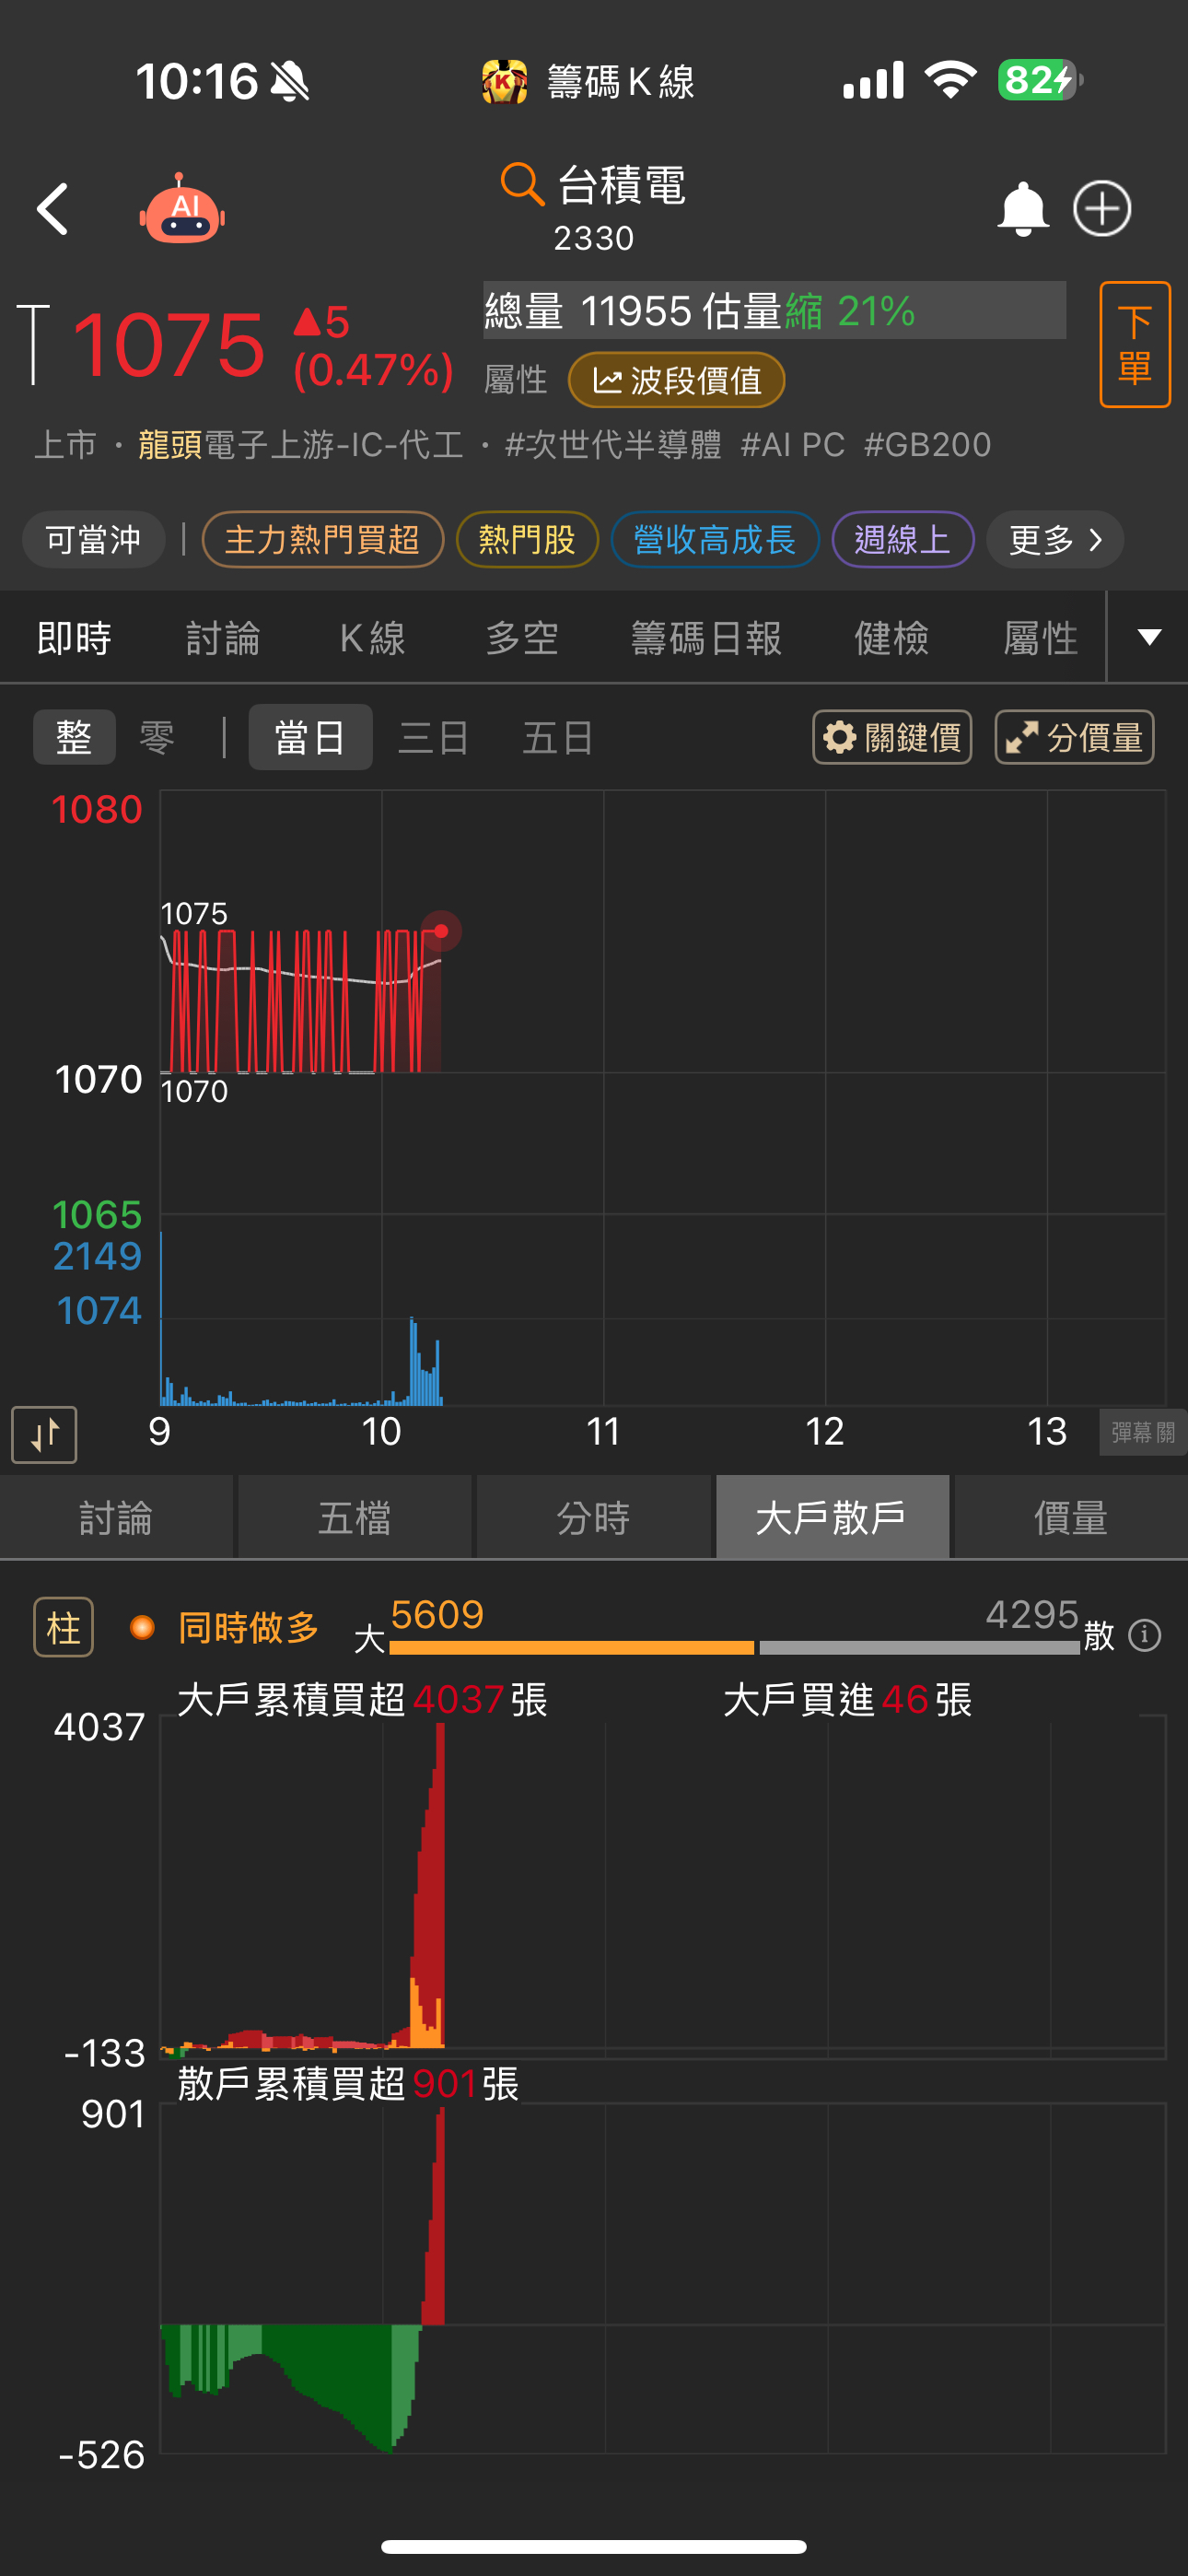This screenshot has width=1188, height=2576.
Task: Open the 價量 panel tab
Action: click(x=1071, y=1518)
